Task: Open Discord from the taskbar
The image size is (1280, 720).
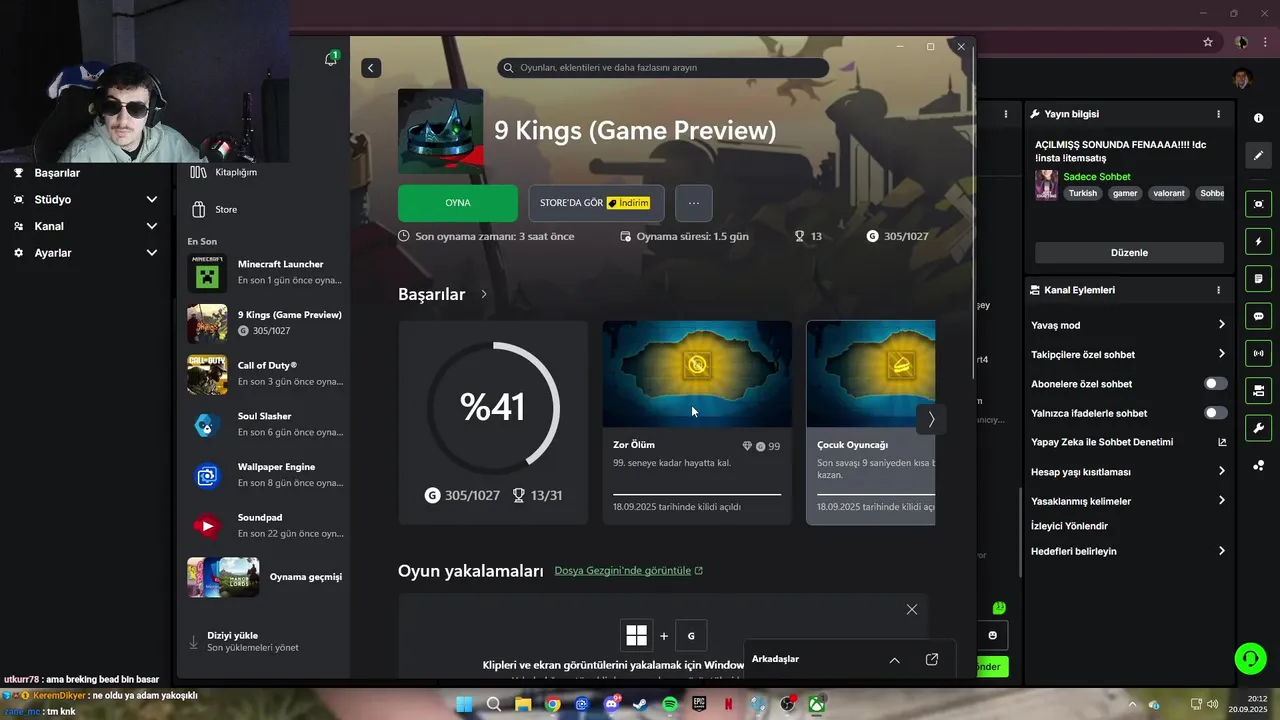Action: (x=611, y=704)
